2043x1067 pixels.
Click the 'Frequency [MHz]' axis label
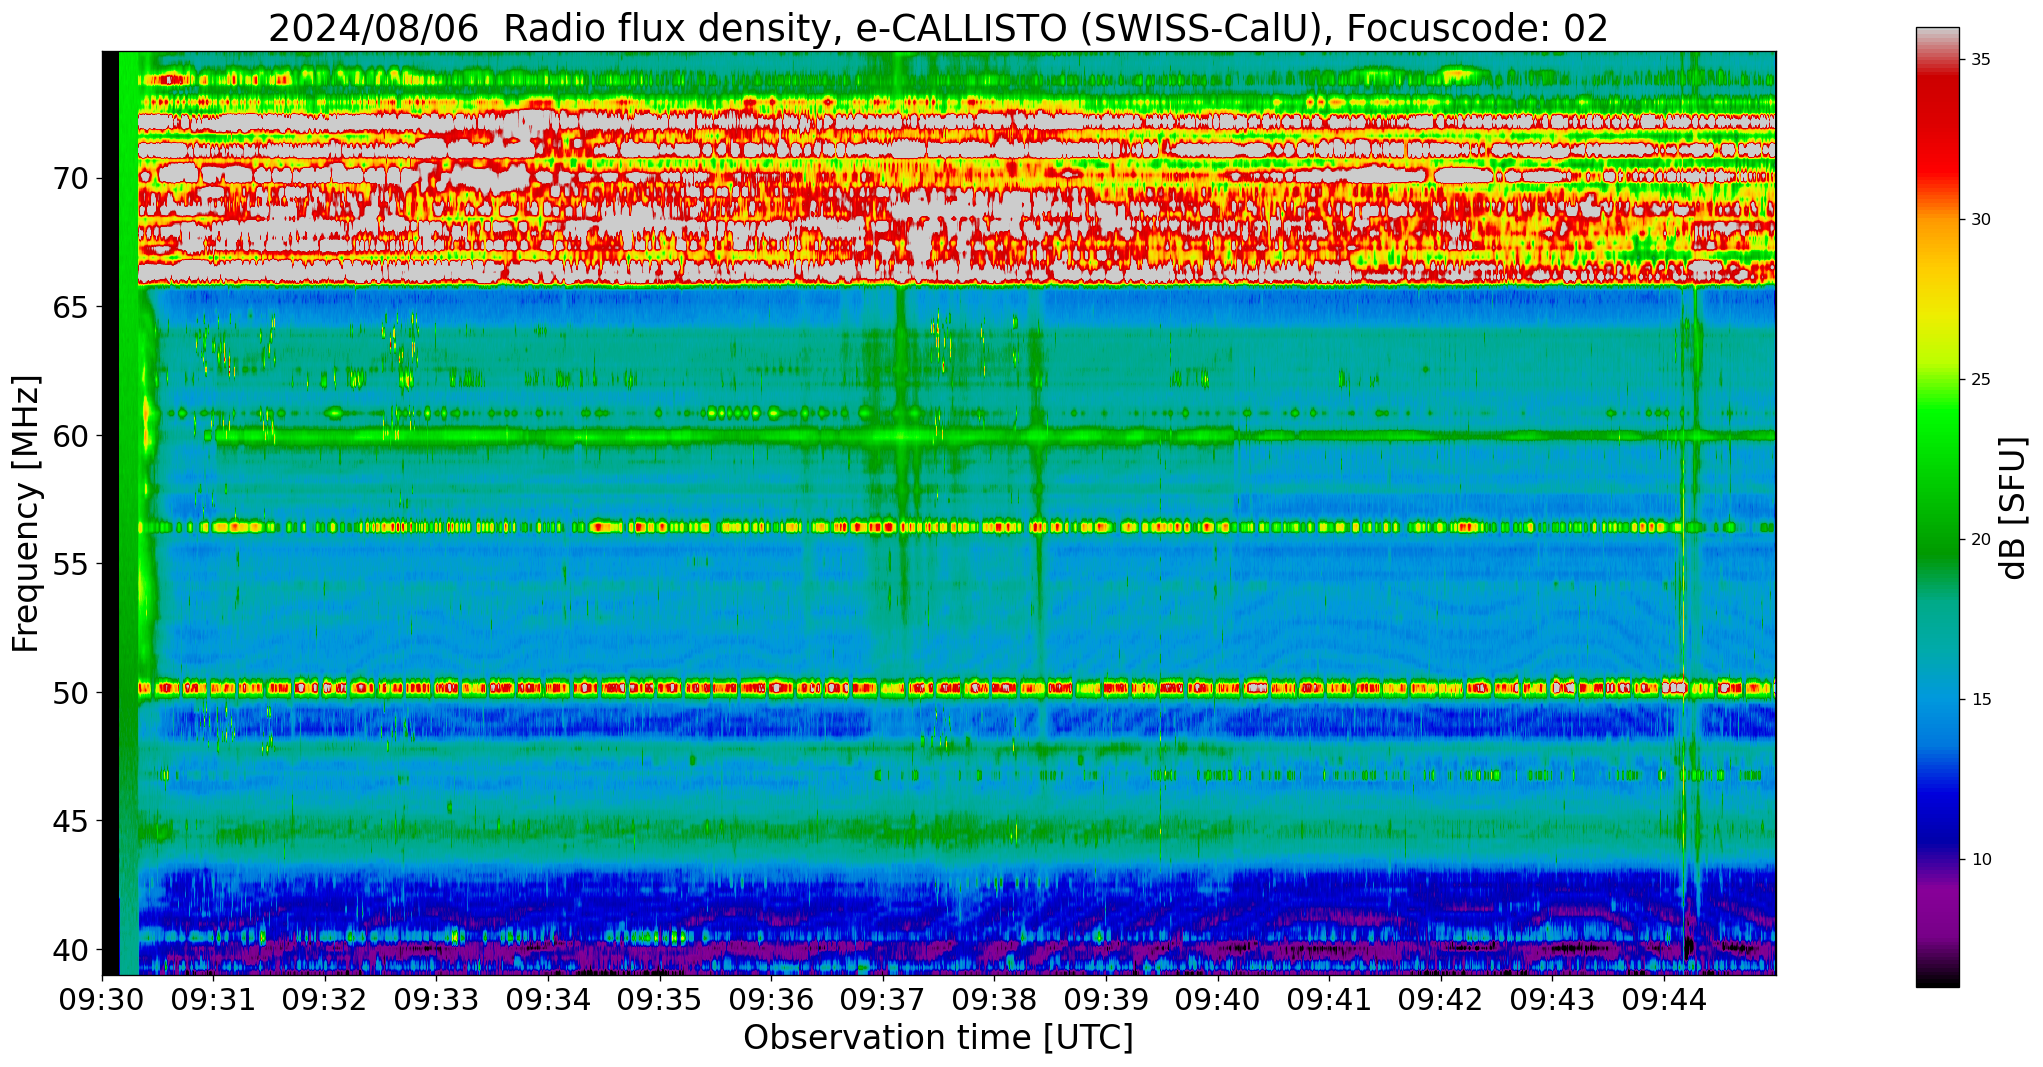(x=26, y=514)
